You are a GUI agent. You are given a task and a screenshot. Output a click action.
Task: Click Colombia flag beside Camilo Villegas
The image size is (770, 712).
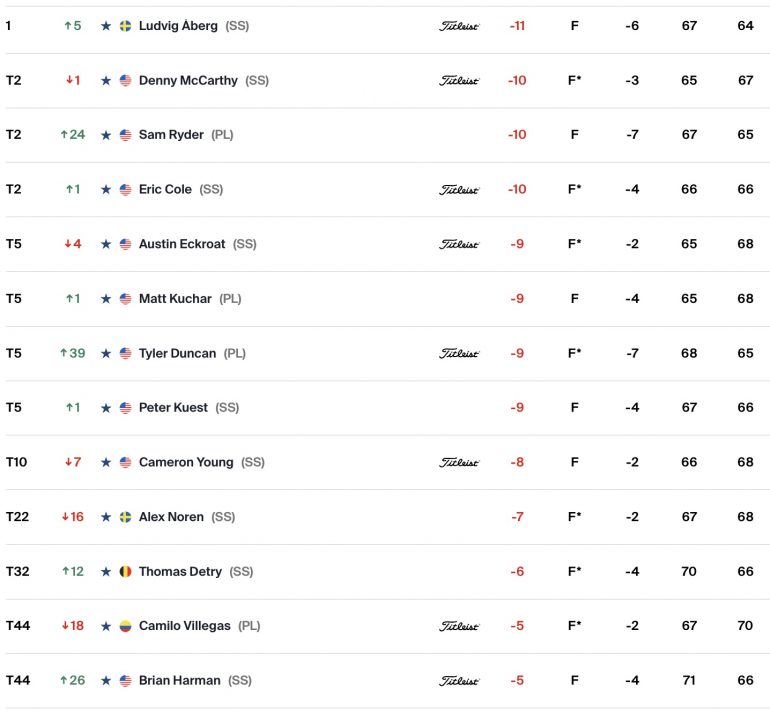126,626
